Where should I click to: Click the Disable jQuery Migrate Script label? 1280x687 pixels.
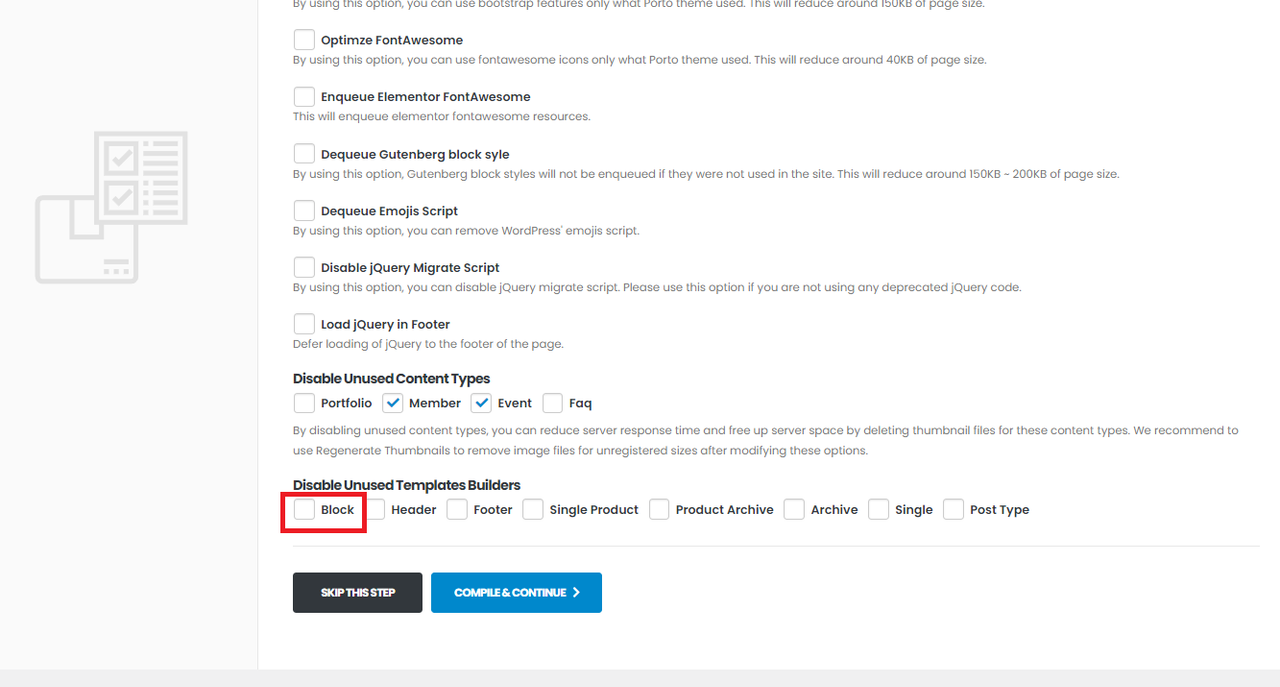point(410,267)
